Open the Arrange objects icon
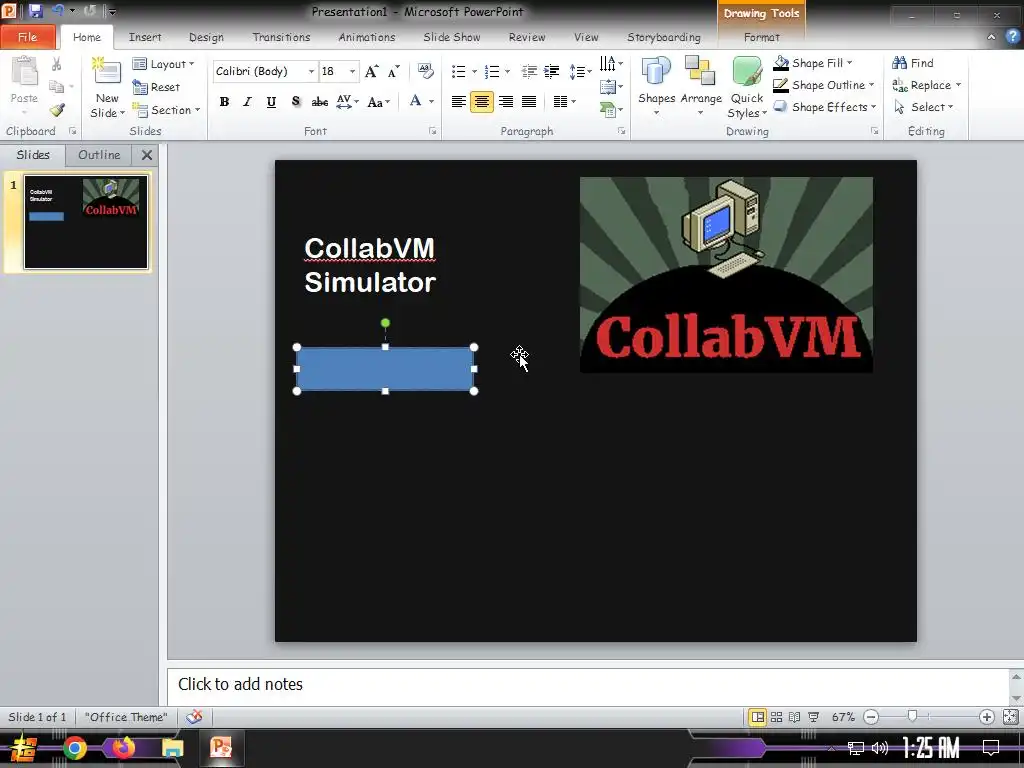This screenshot has width=1024, height=768. [x=700, y=72]
